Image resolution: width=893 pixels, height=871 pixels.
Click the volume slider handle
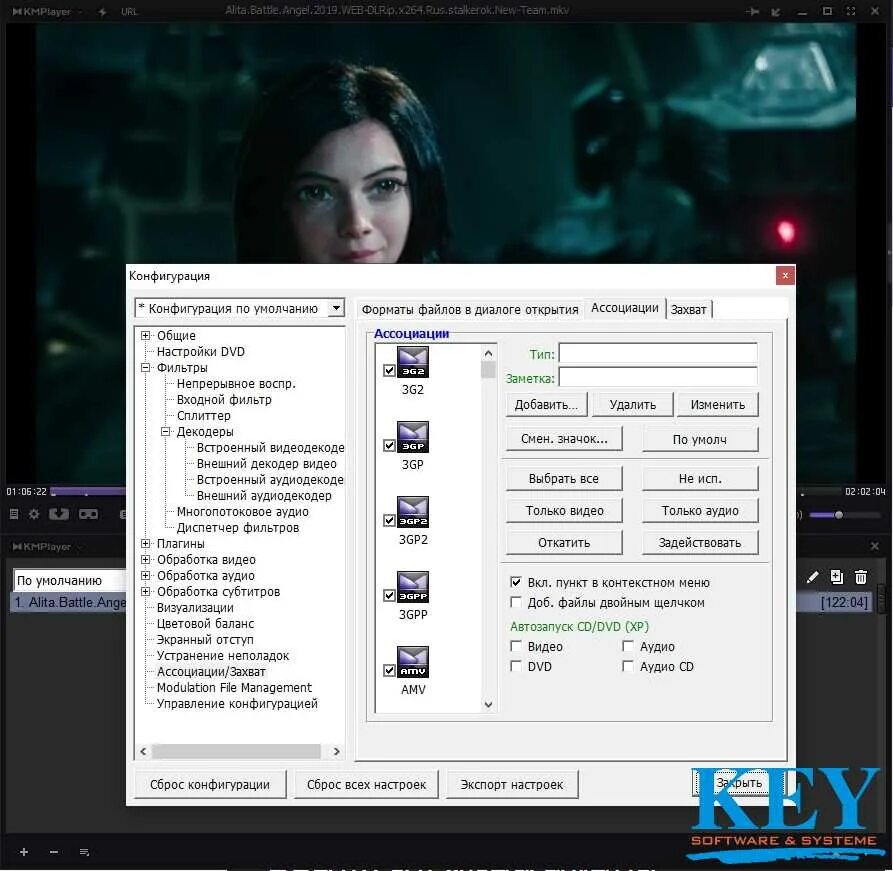click(838, 515)
